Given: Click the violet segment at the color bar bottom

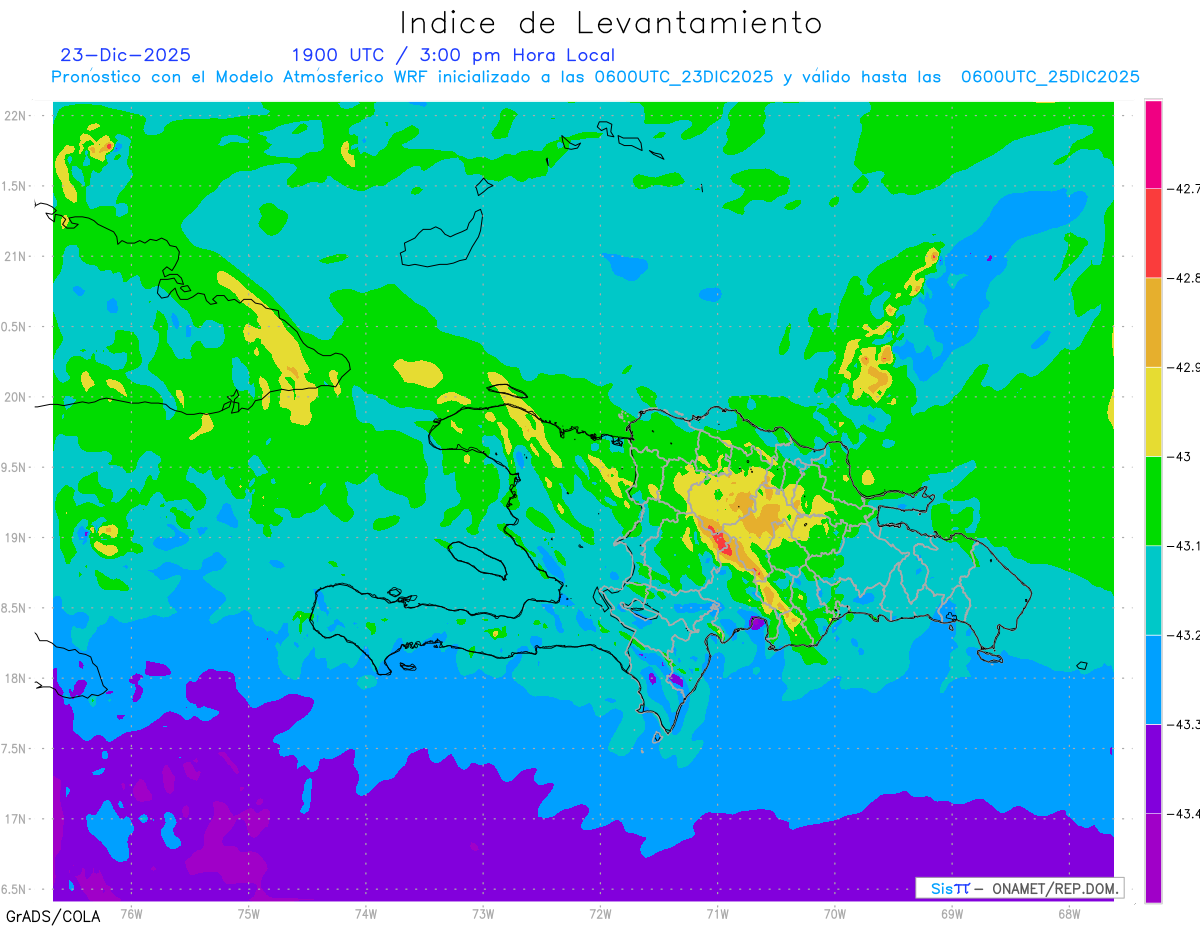Looking at the screenshot, I should pyautogui.click(x=1153, y=857).
